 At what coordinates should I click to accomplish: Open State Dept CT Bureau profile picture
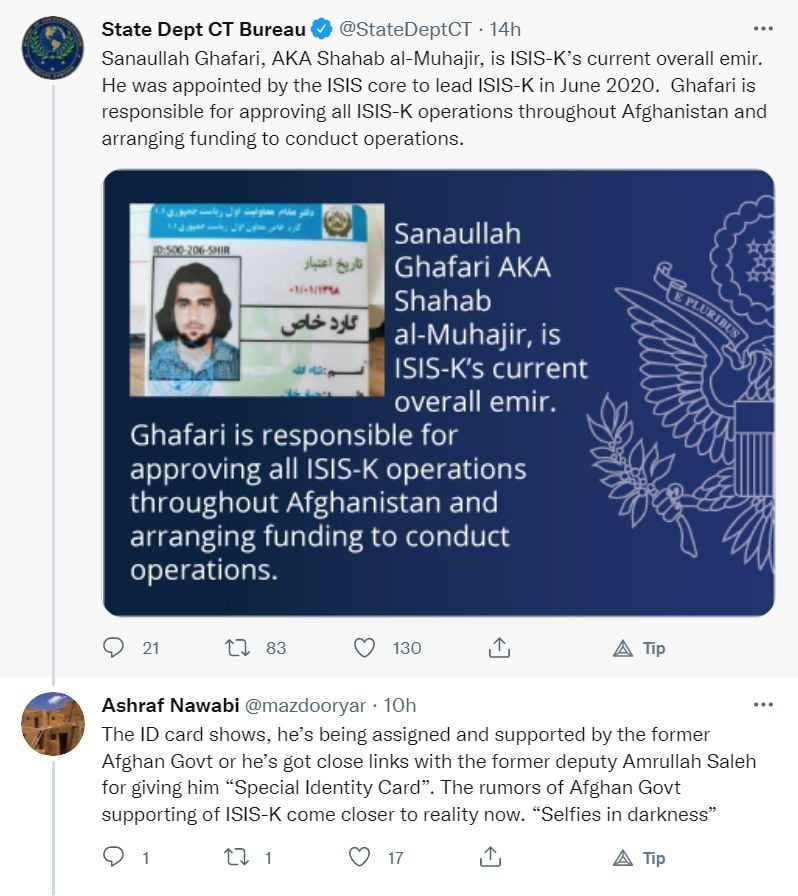click(52, 48)
